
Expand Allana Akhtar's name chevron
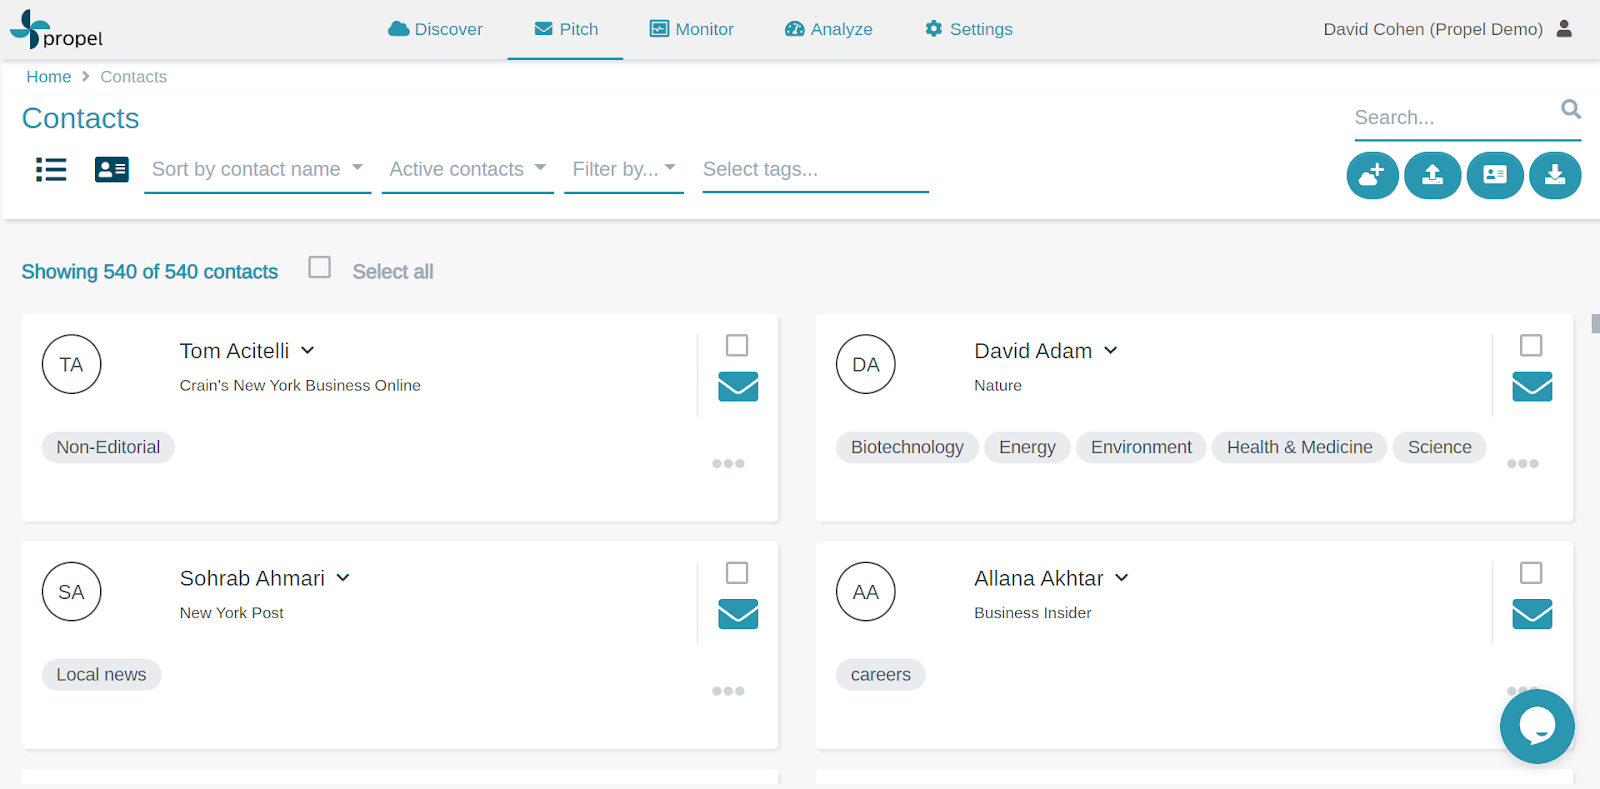1122,578
